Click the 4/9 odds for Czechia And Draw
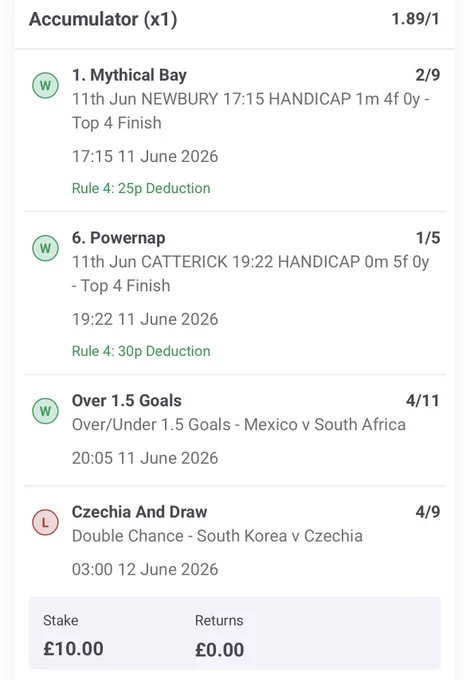 pyautogui.click(x=428, y=512)
